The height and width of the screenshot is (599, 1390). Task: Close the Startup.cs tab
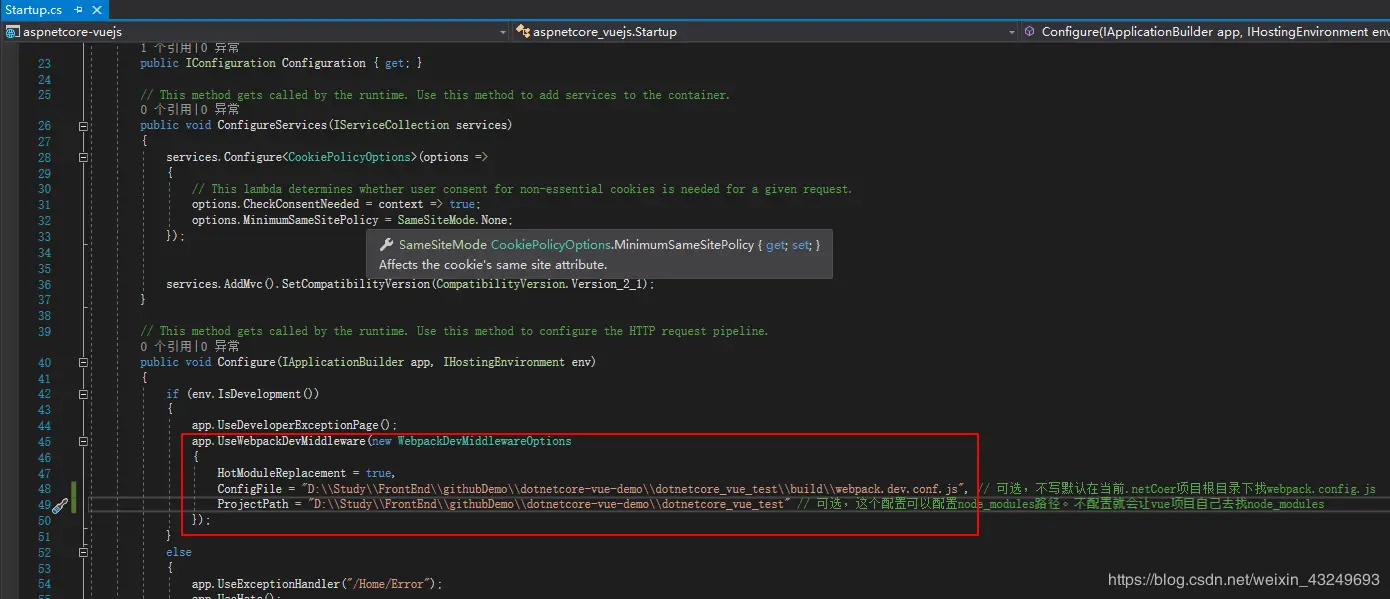point(96,9)
